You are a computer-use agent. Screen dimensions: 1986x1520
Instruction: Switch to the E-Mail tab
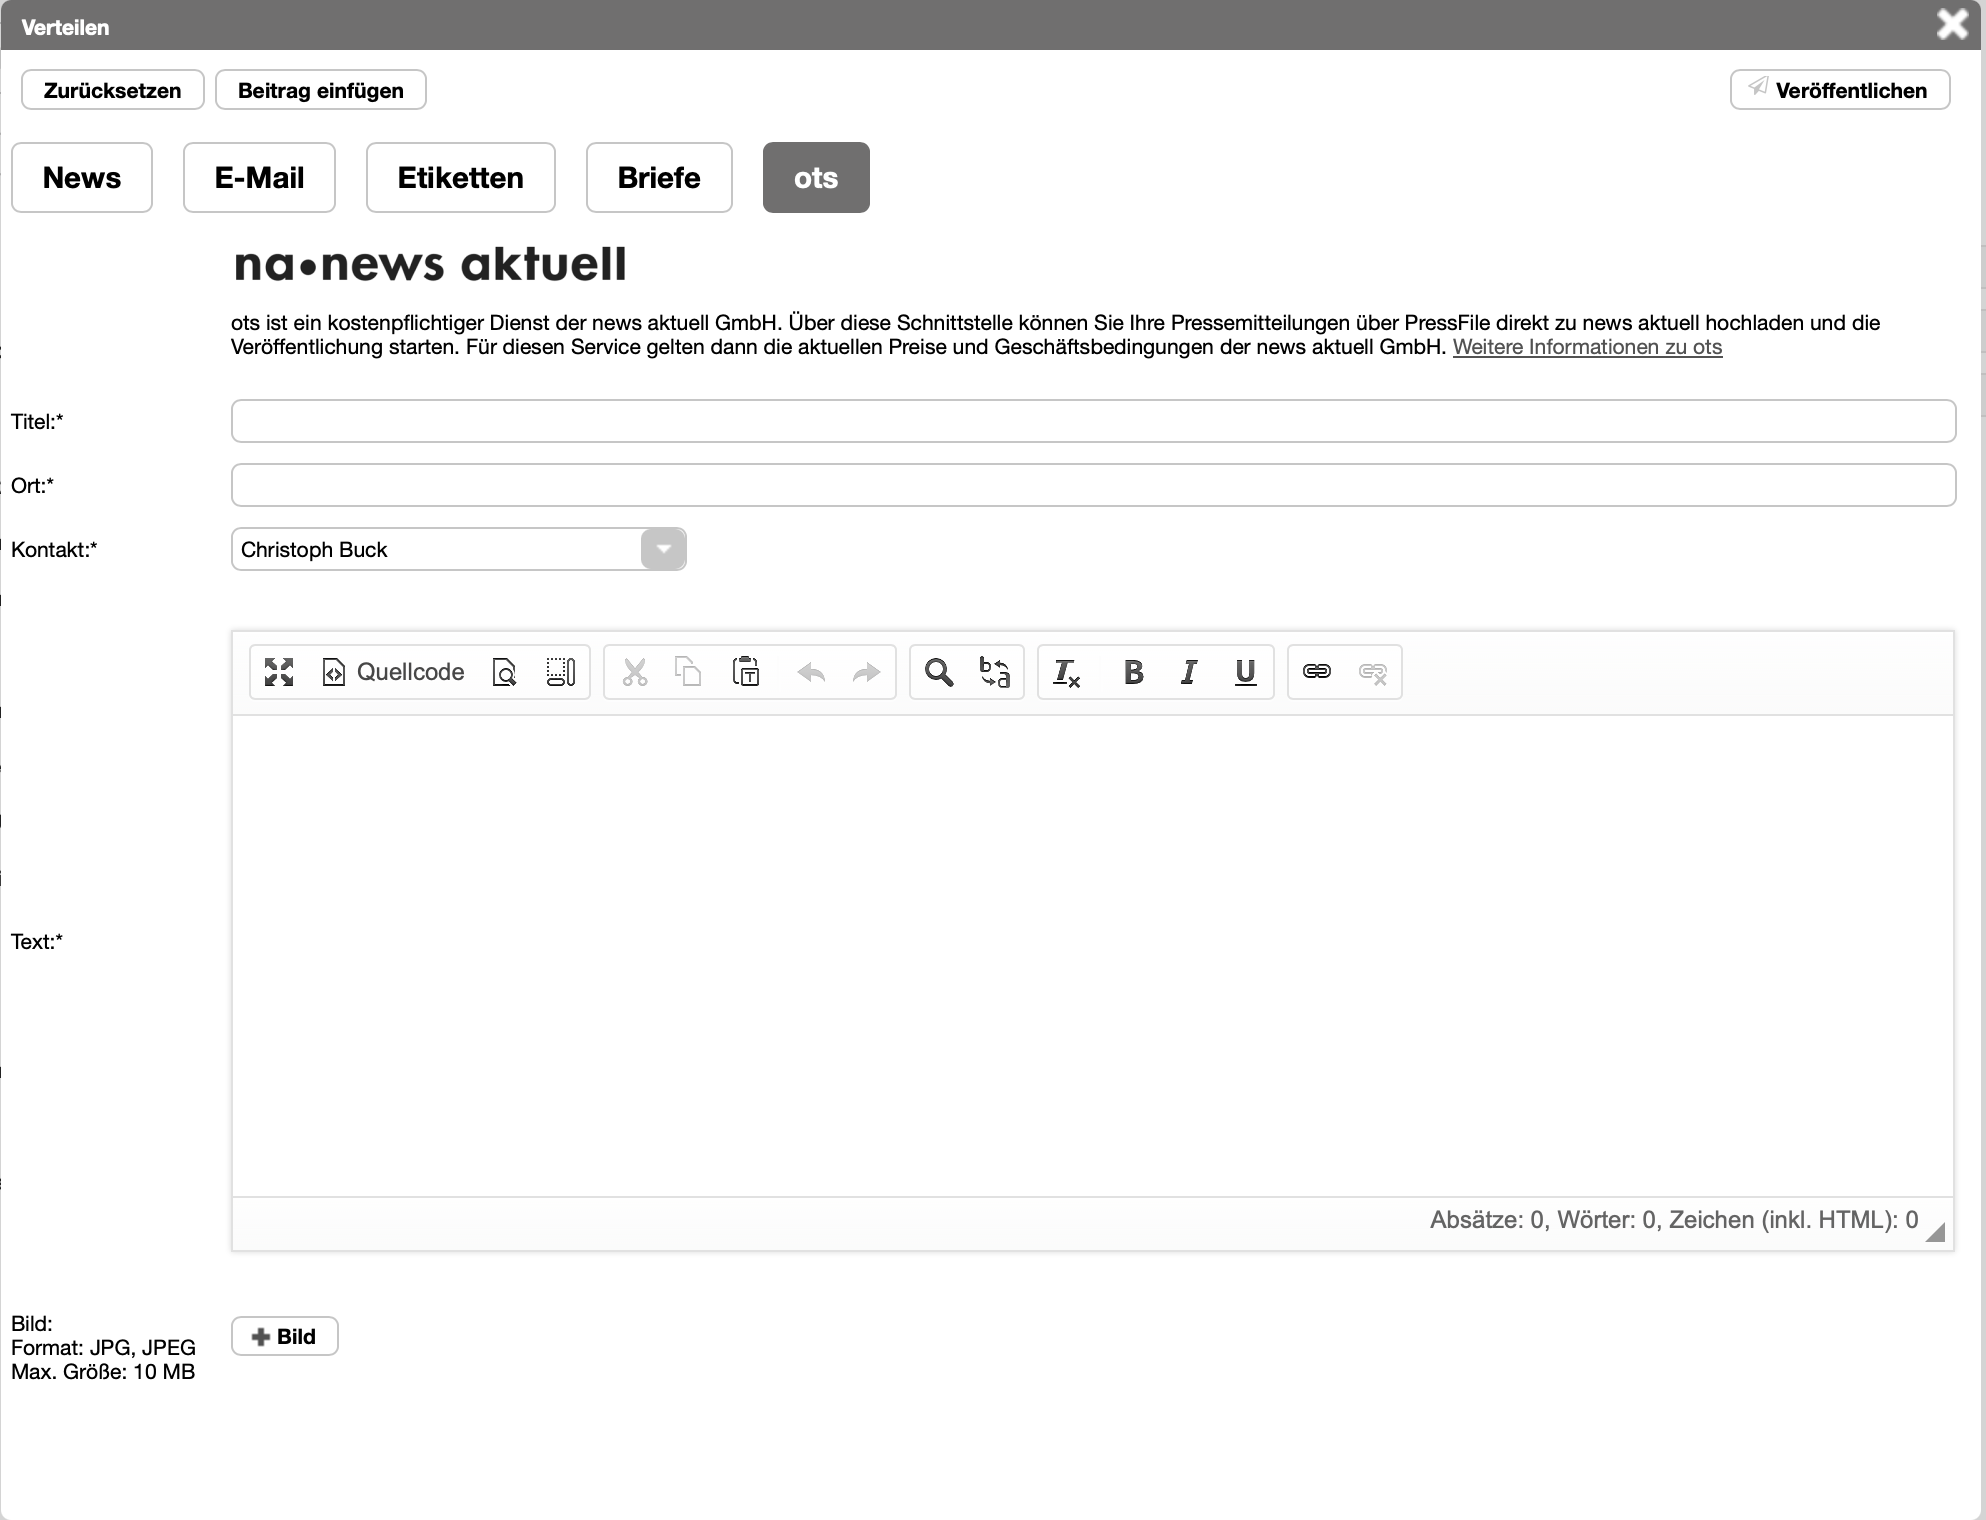tap(259, 178)
